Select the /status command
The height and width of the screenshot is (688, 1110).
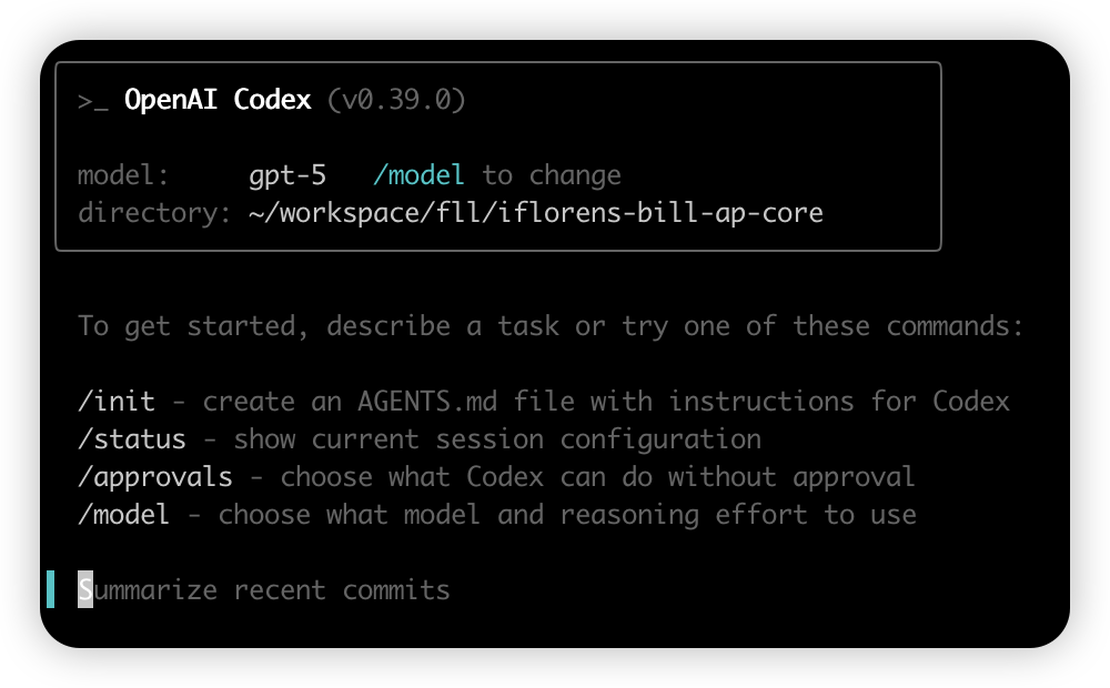(x=131, y=439)
